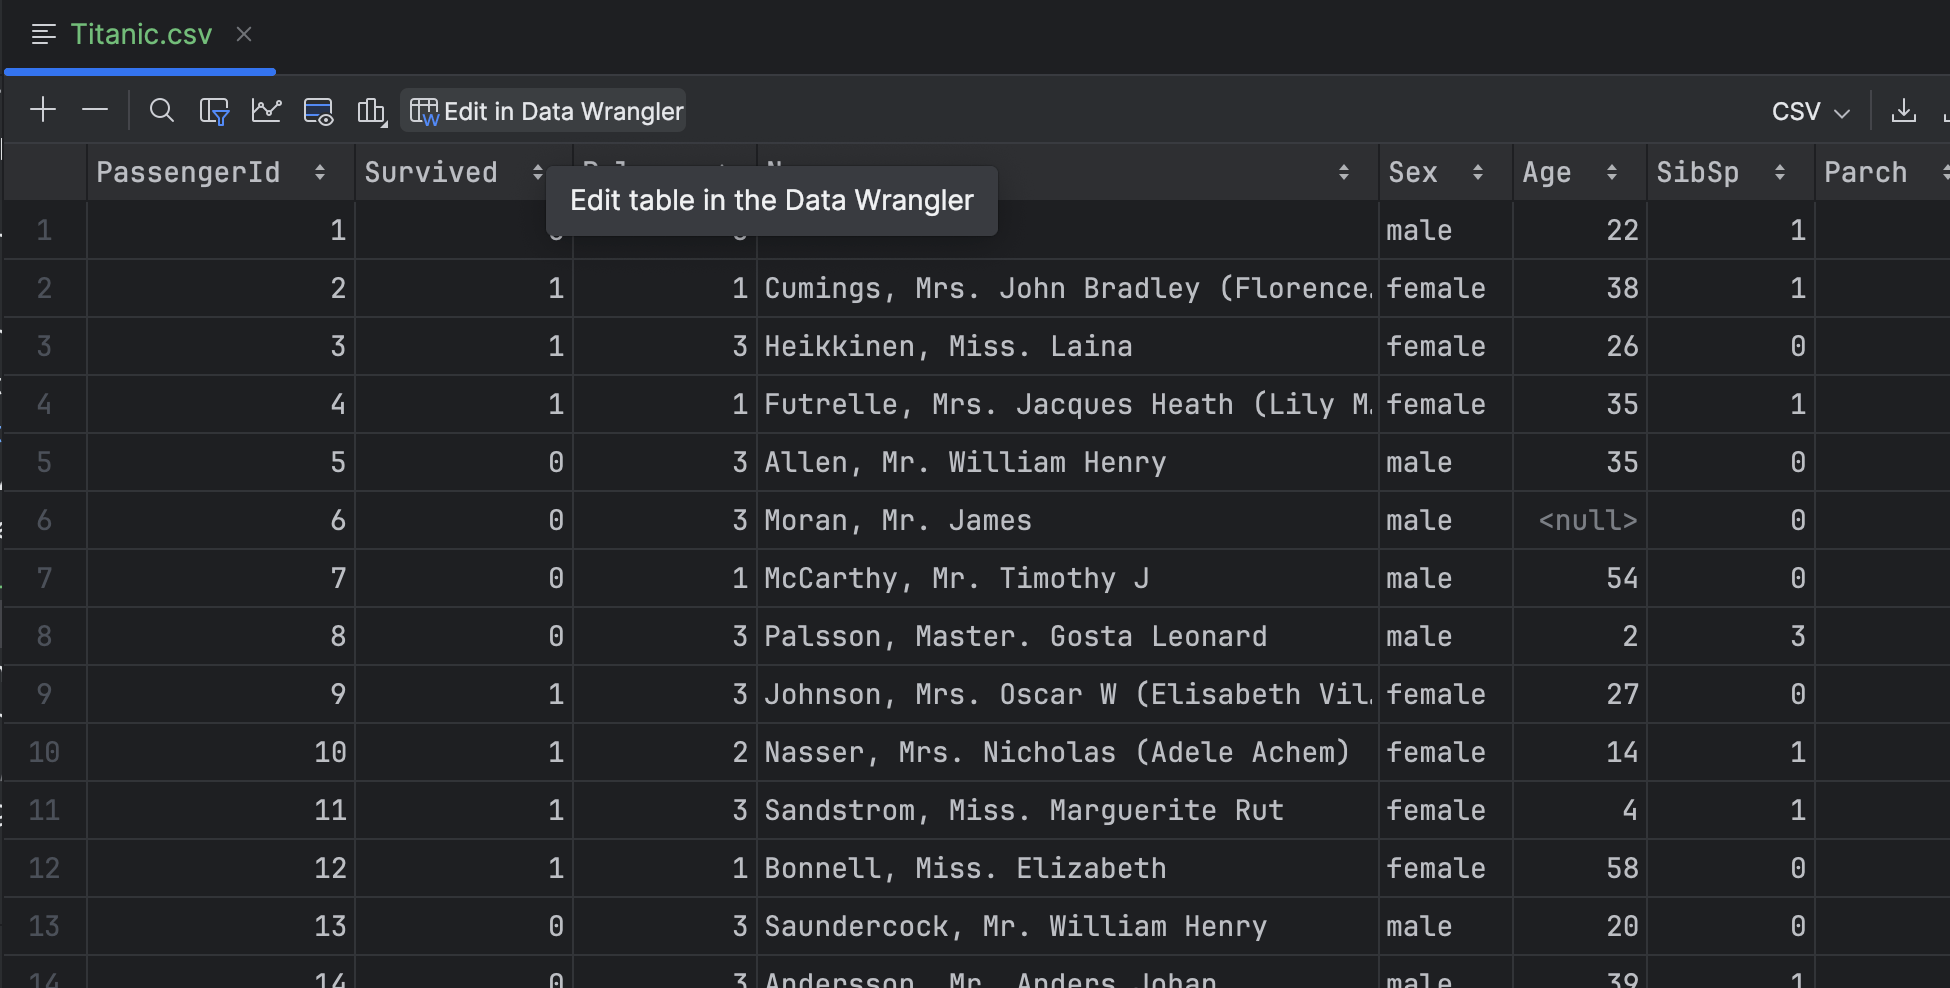
Task: Open the search magnifier tool
Action: coord(161,110)
